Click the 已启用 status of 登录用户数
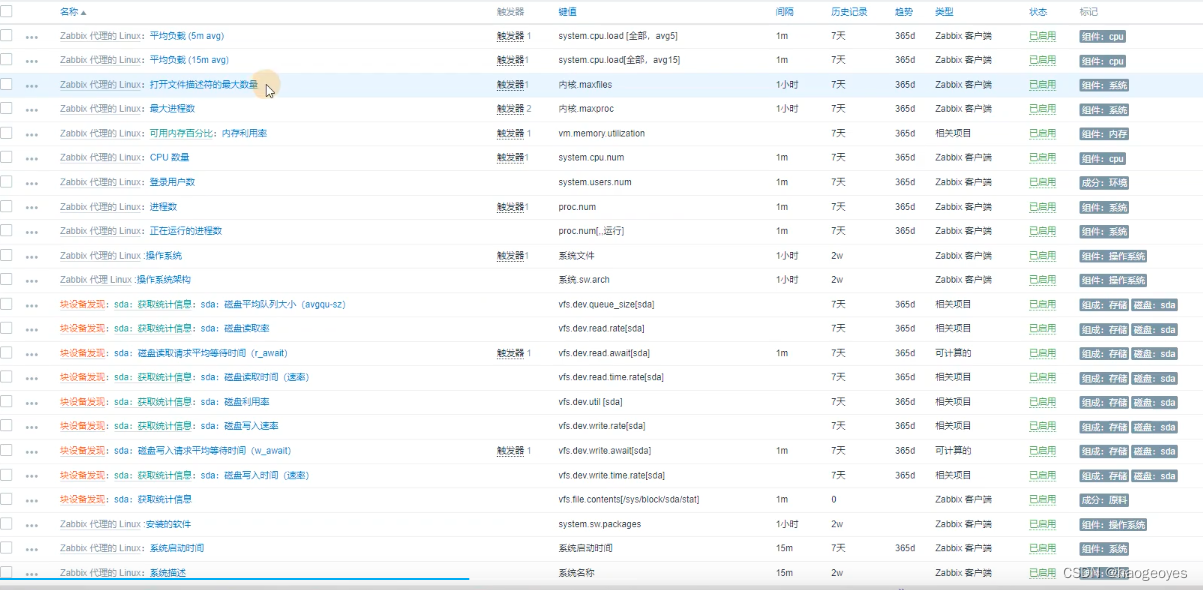Image resolution: width=1203 pixels, height=590 pixels. [x=1042, y=182]
